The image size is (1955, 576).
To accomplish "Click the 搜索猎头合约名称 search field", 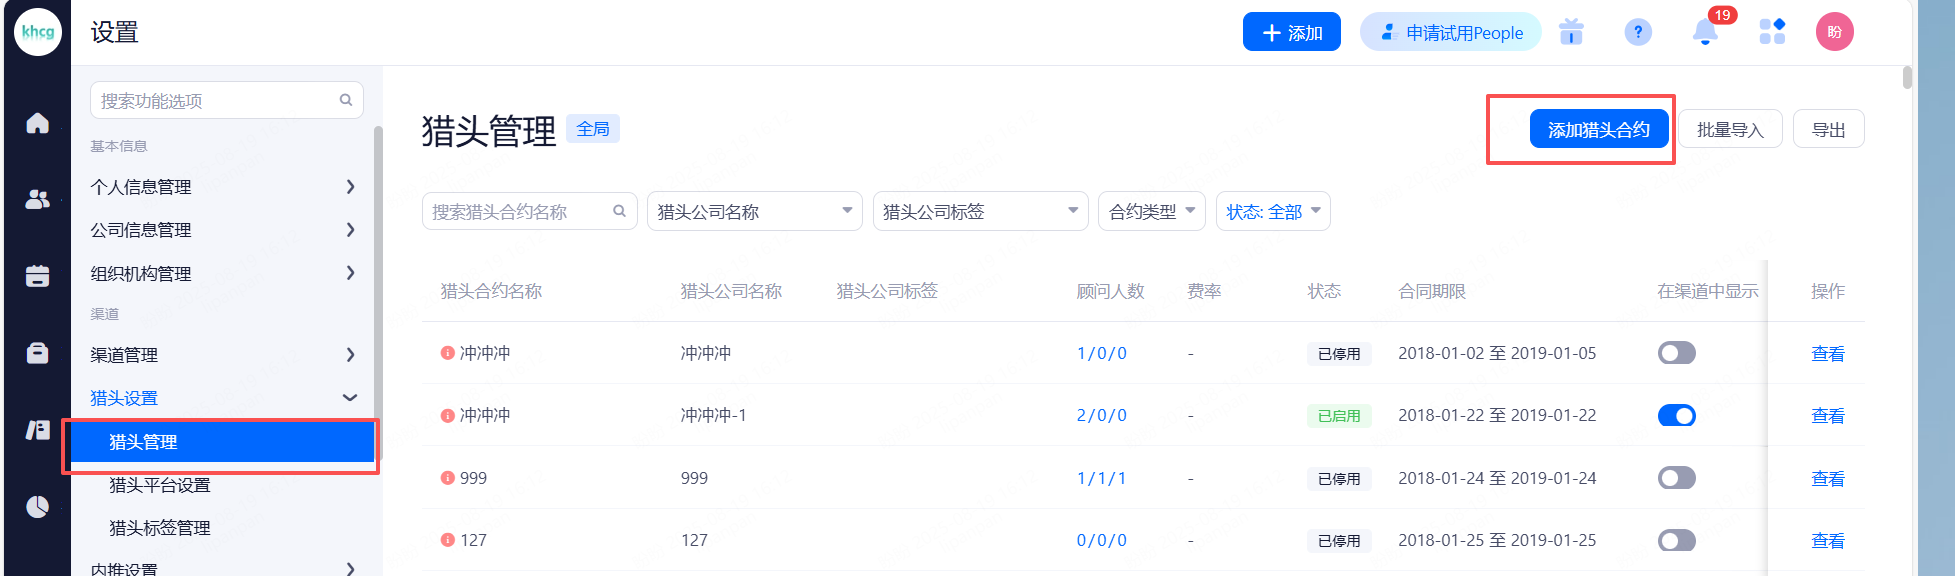I will (518, 211).
